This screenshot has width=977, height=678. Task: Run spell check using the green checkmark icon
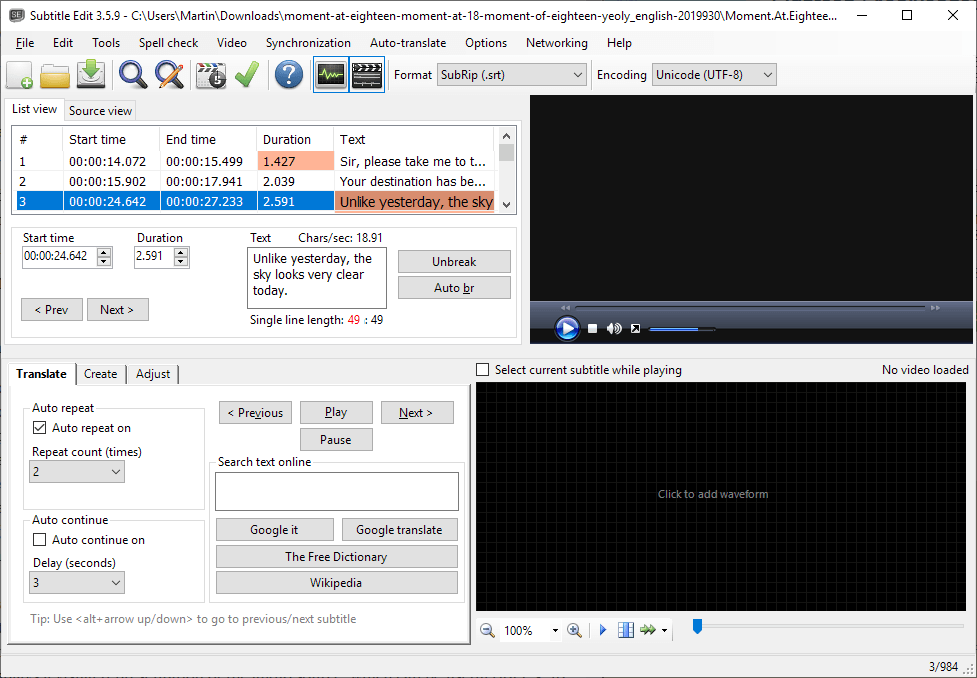[x=246, y=75]
